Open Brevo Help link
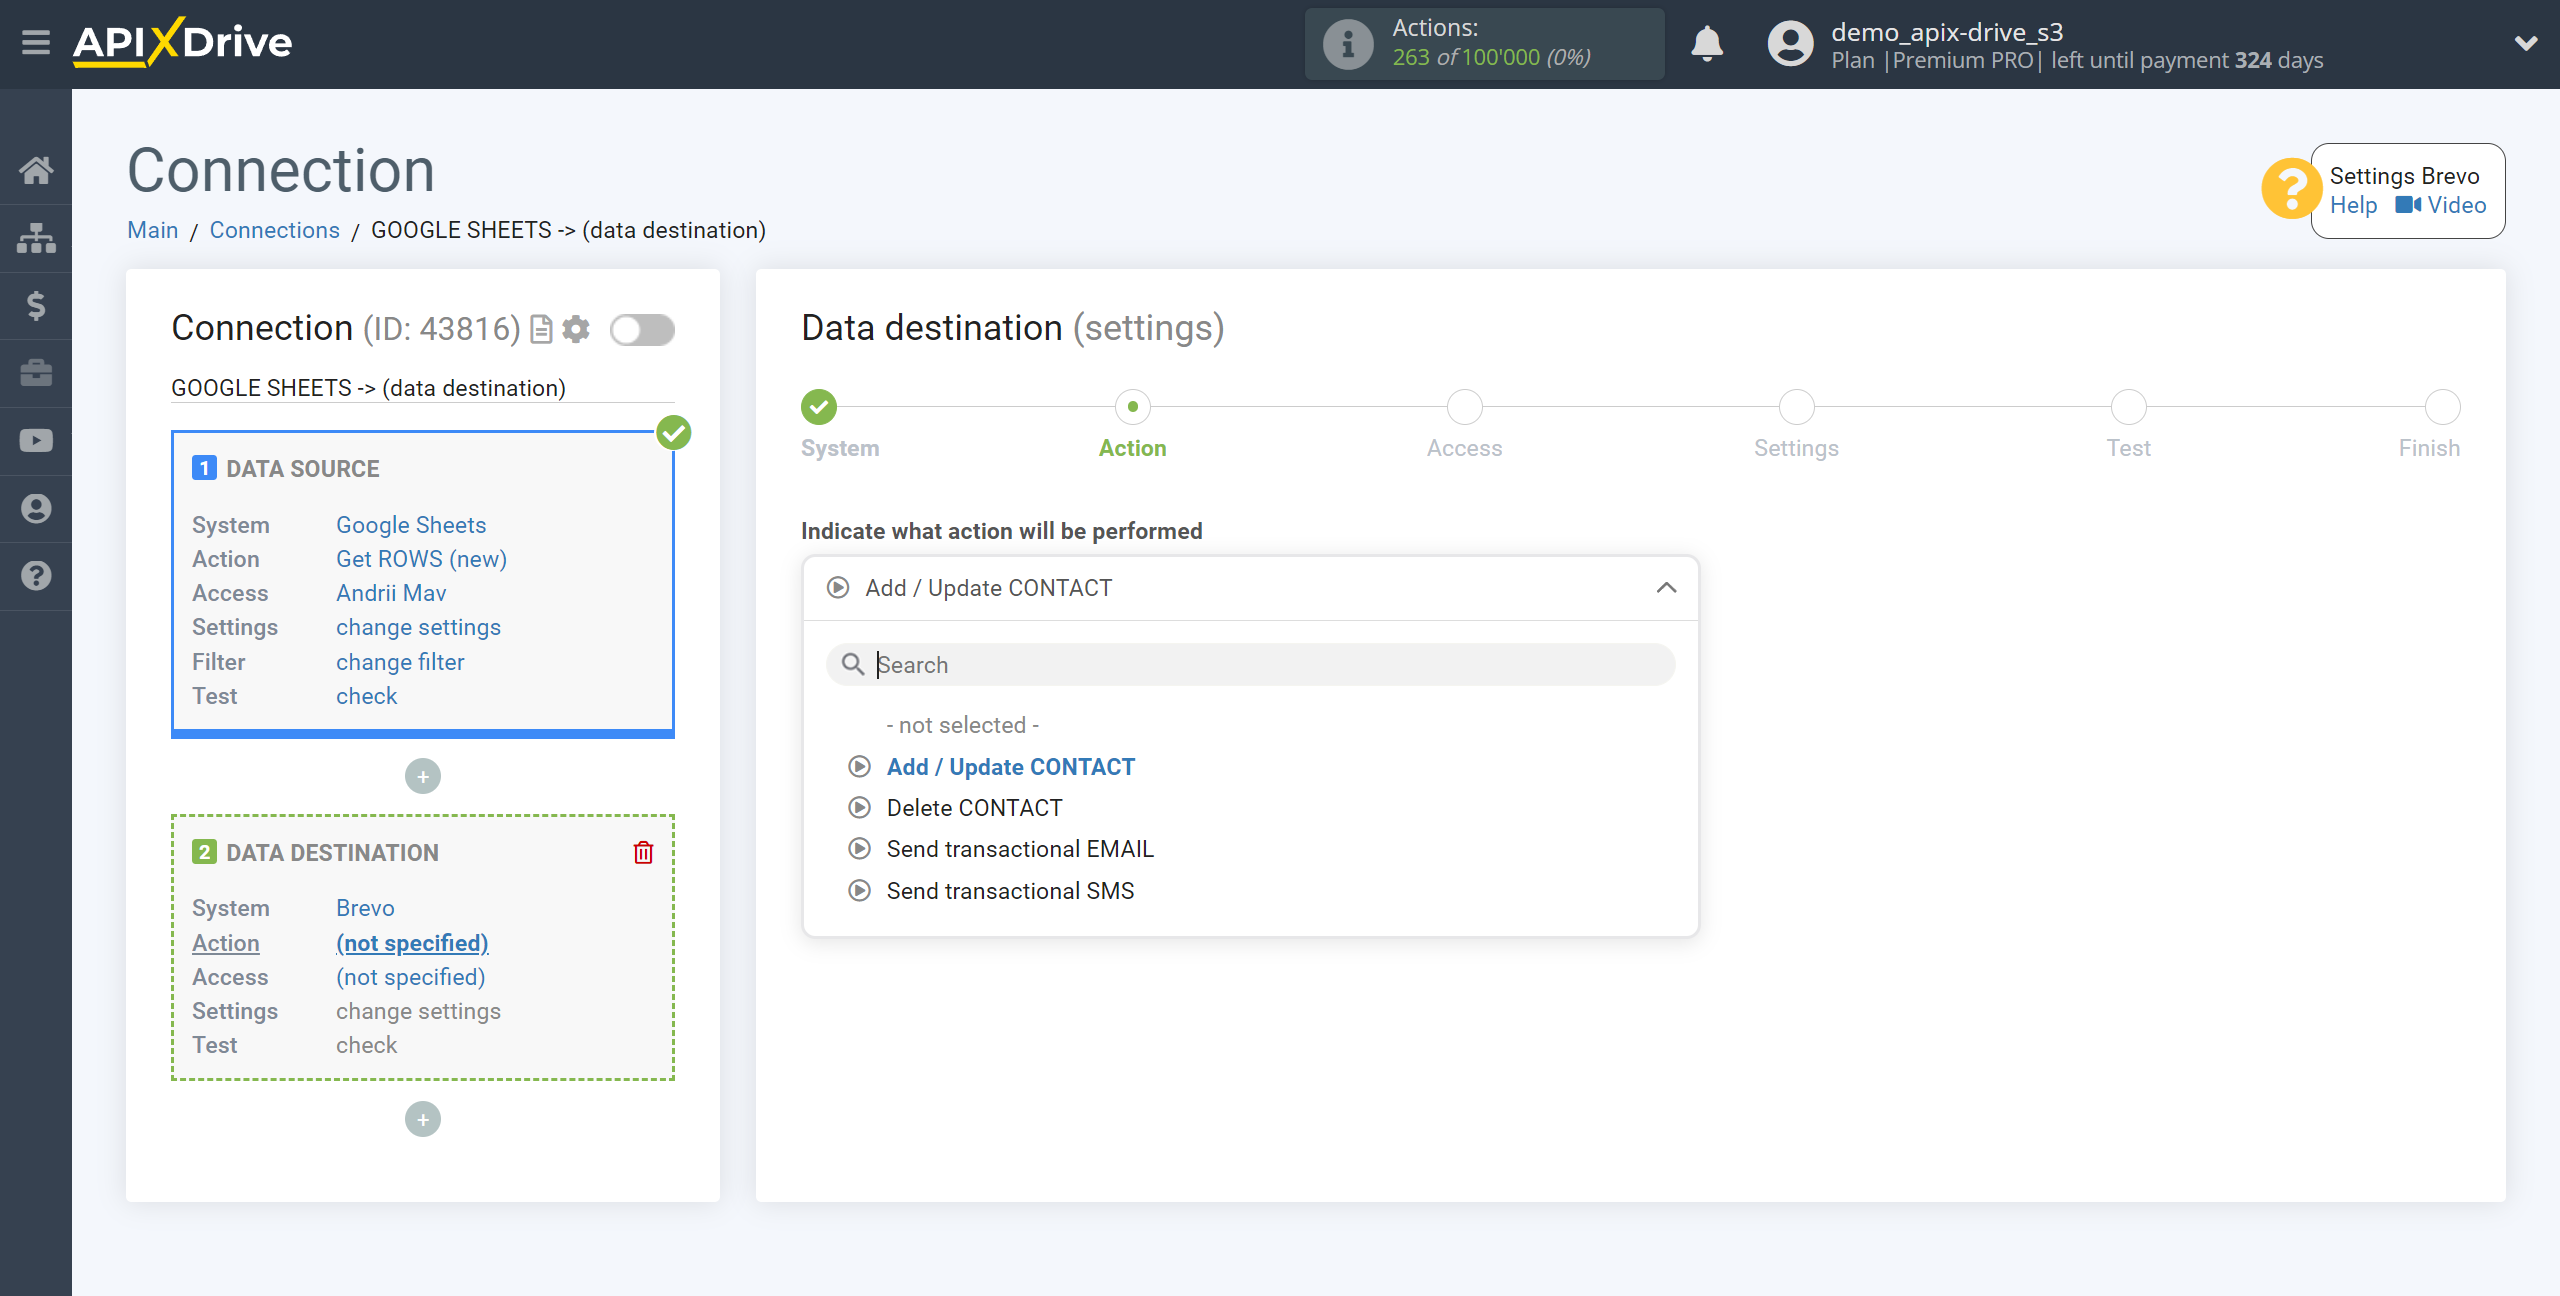This screenshot has width=2560, height=1296. (2353, 205)
